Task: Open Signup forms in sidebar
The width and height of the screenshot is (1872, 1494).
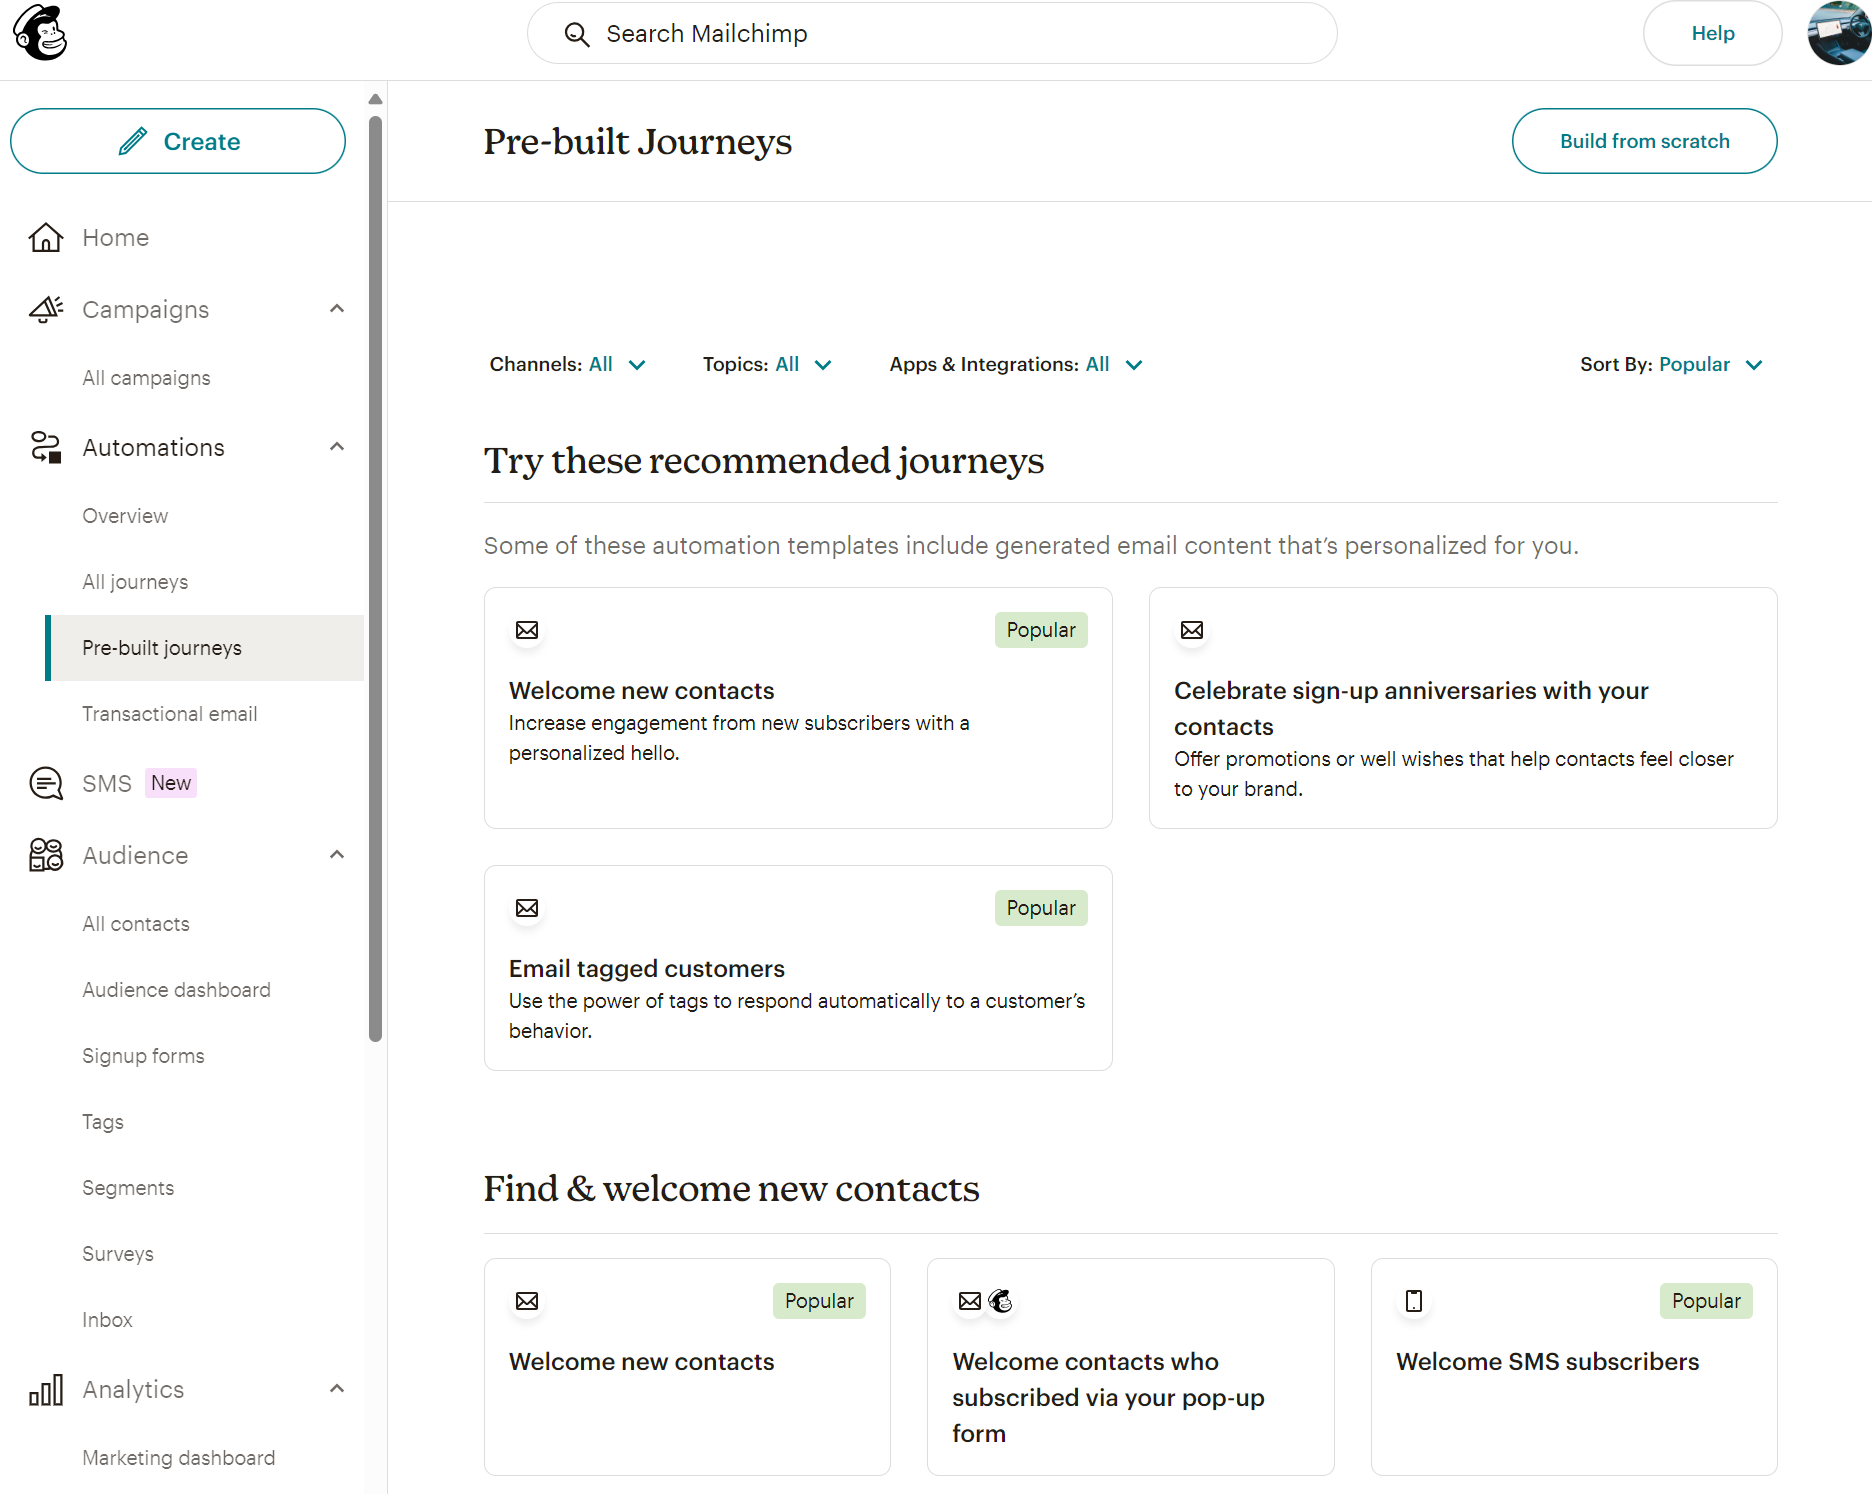Action: coord(143,1056)
